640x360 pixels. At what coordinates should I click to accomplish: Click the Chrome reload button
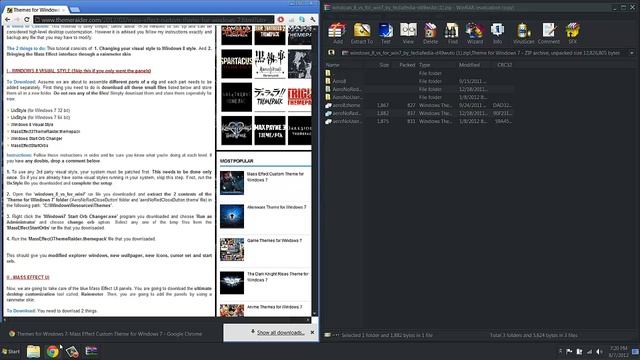(27, 20)
